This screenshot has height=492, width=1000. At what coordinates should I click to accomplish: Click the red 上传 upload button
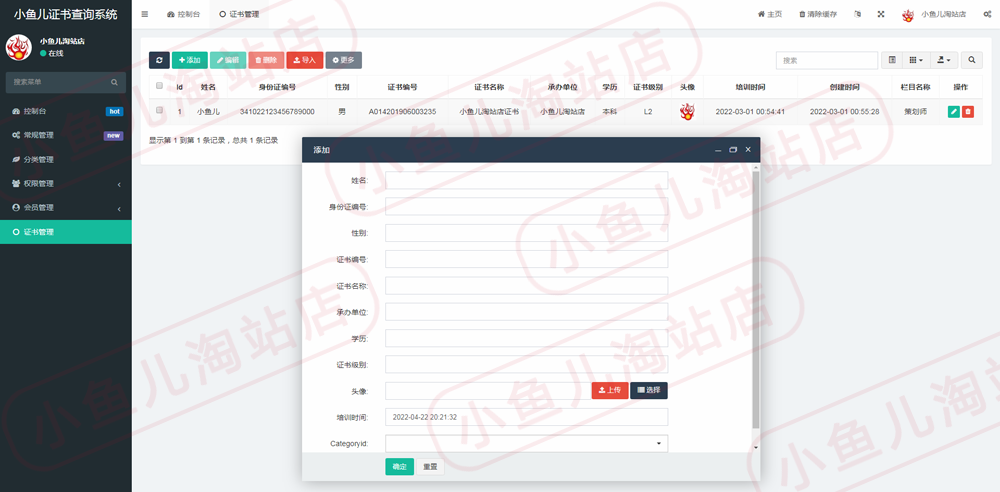pyautogui.click(x=610, y=391)
